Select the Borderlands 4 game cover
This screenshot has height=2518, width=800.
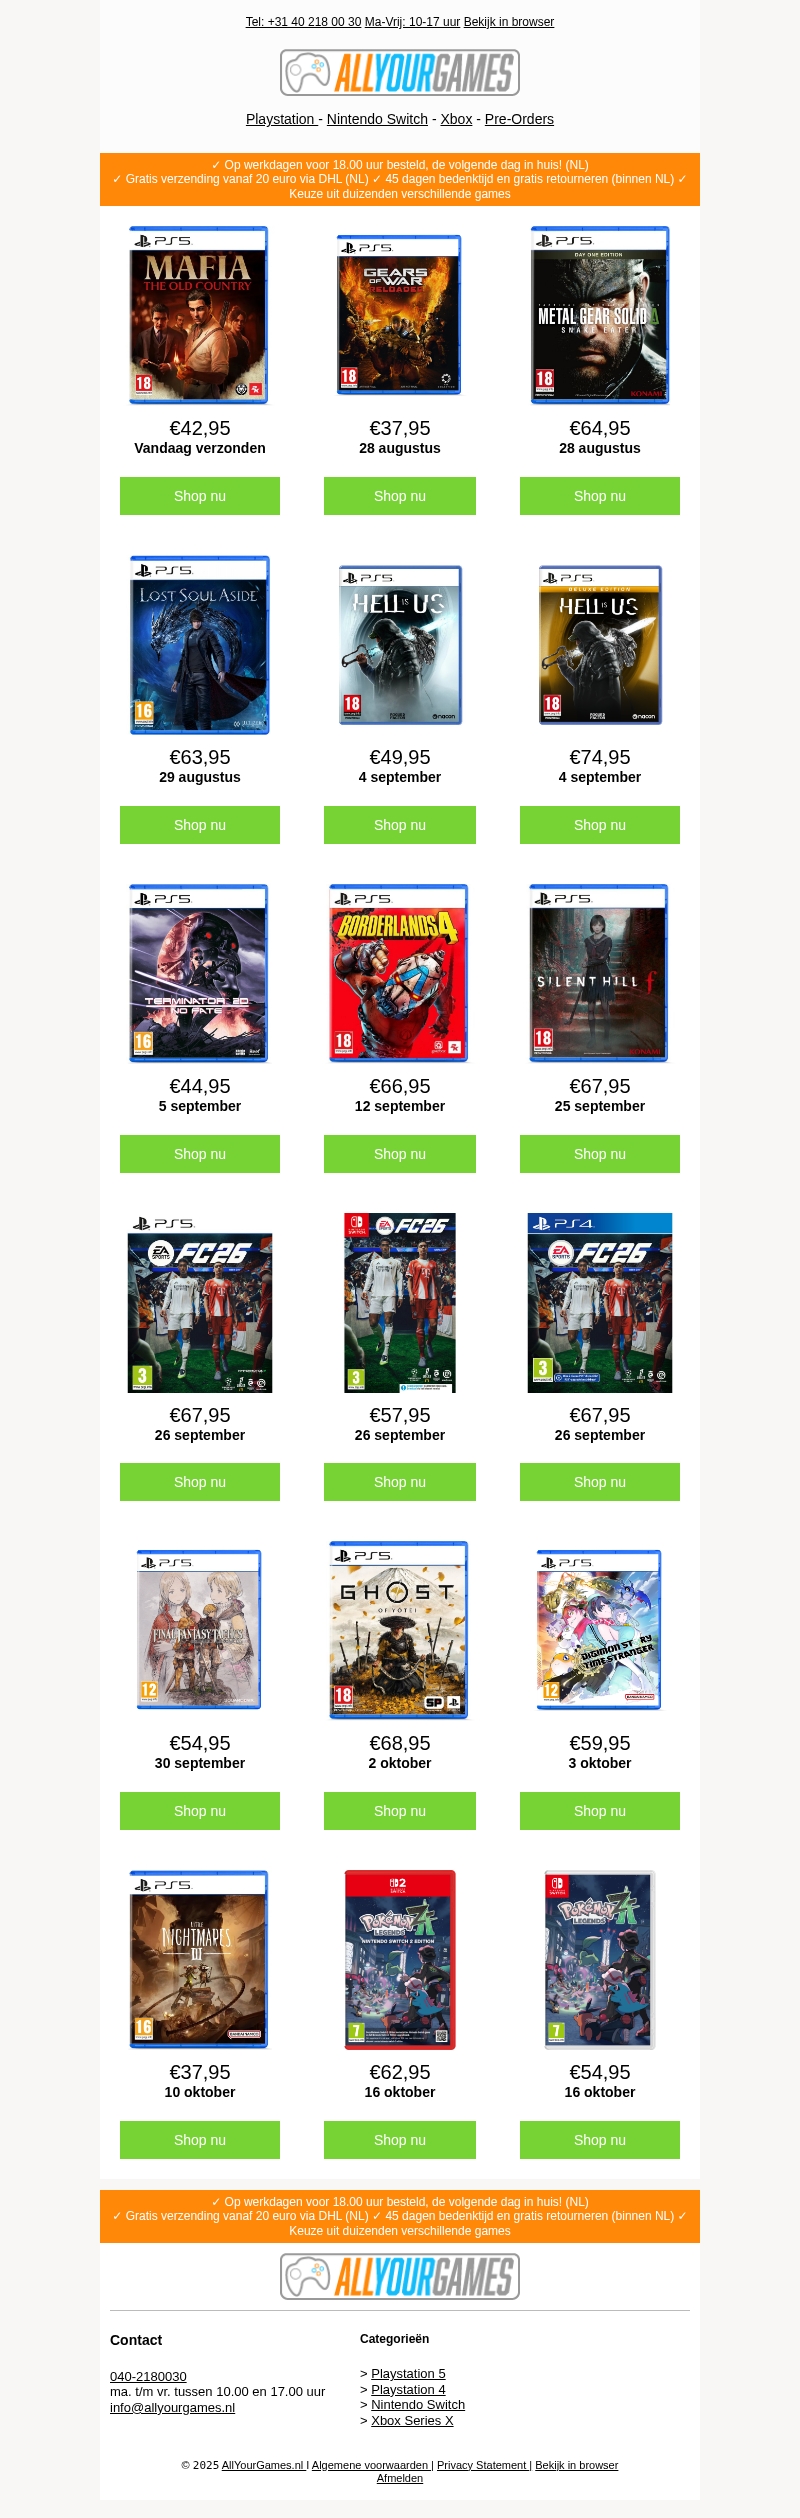[399, 973]
